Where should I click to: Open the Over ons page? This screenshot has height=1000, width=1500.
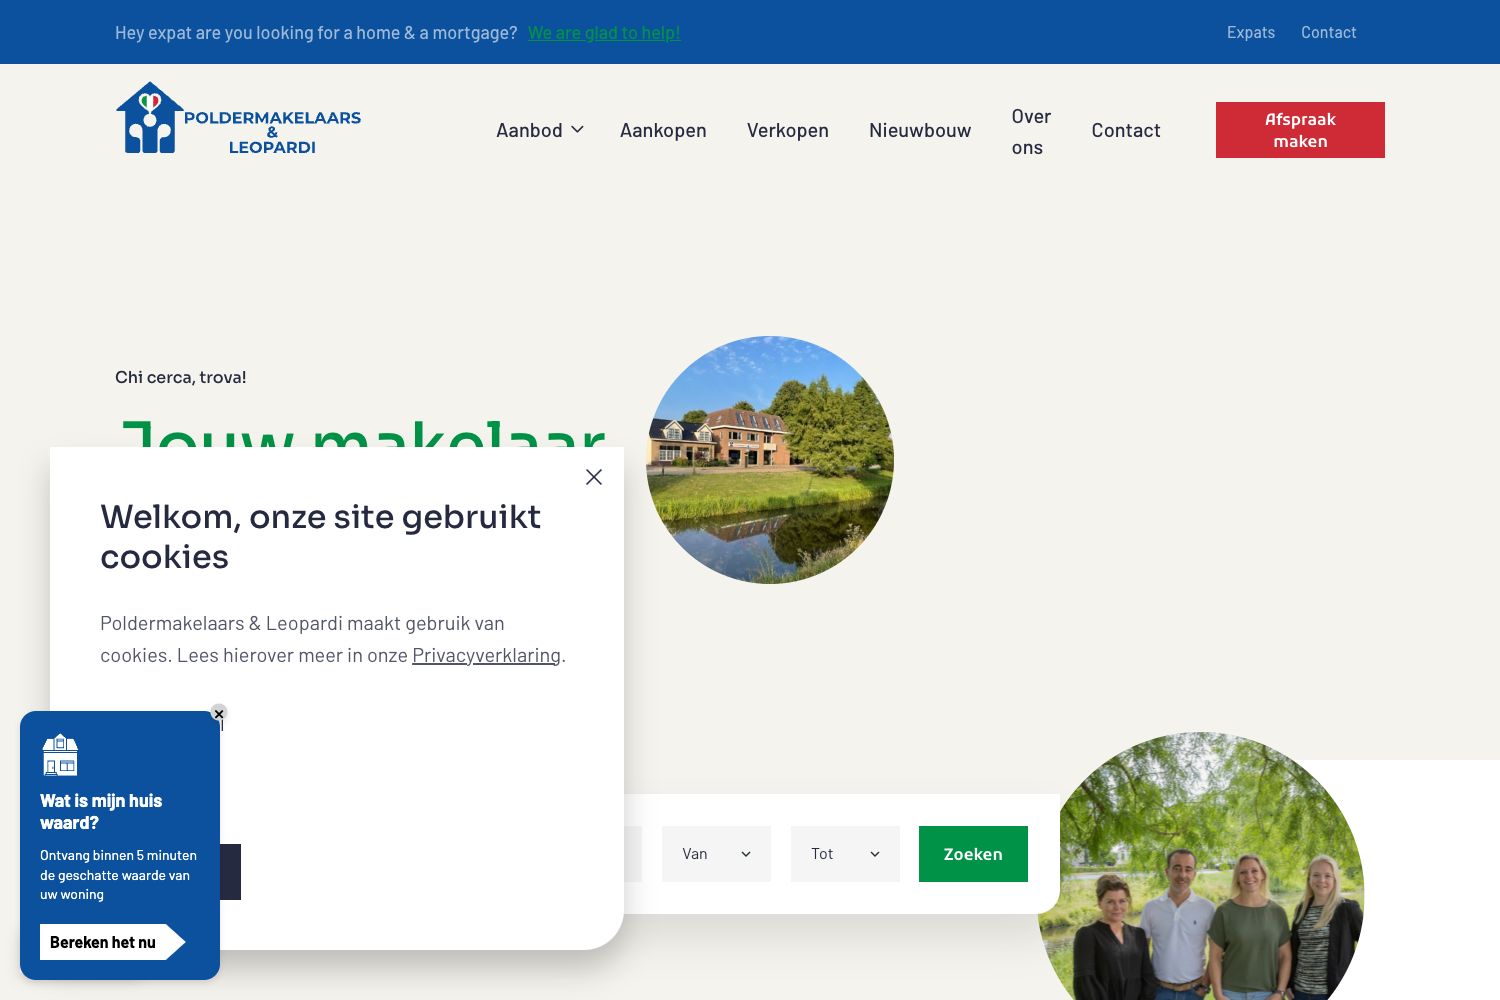(1031, 131)
